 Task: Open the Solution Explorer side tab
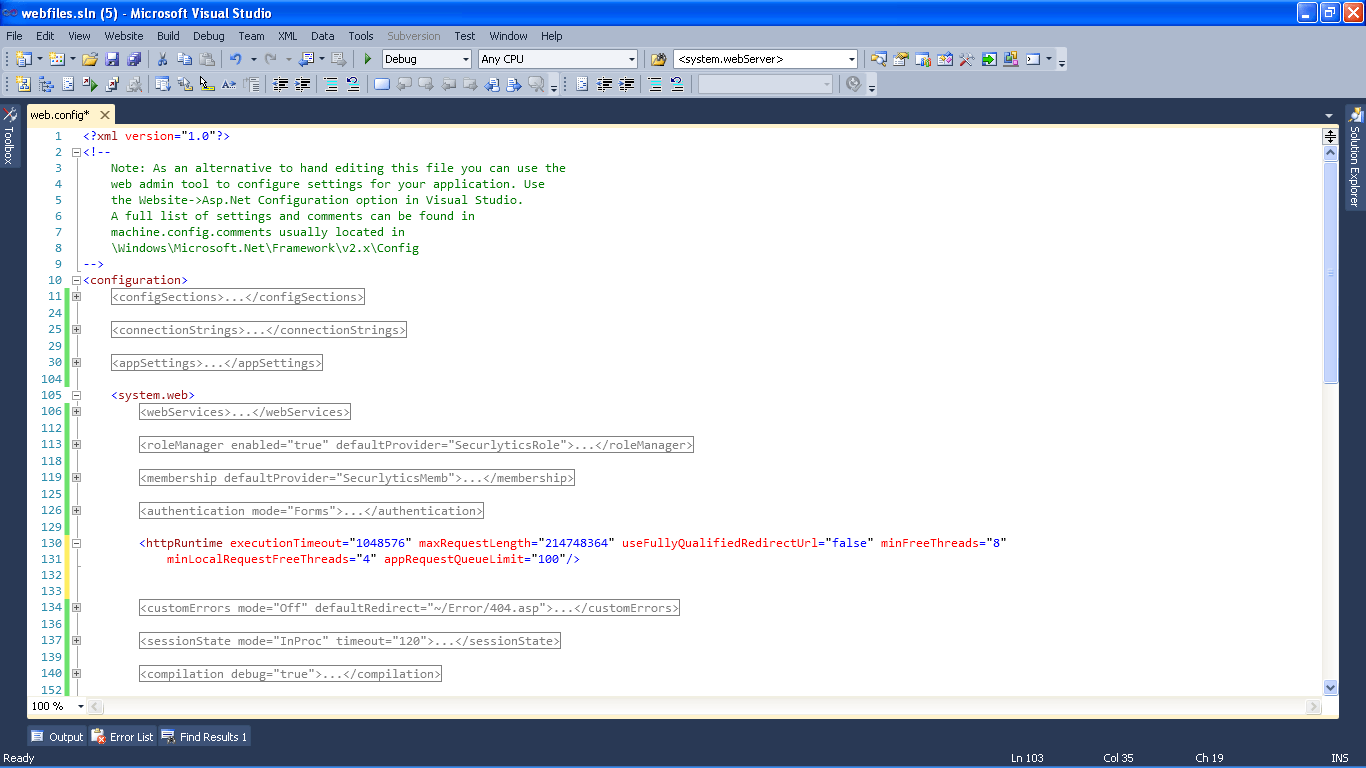pos(1355,157)
